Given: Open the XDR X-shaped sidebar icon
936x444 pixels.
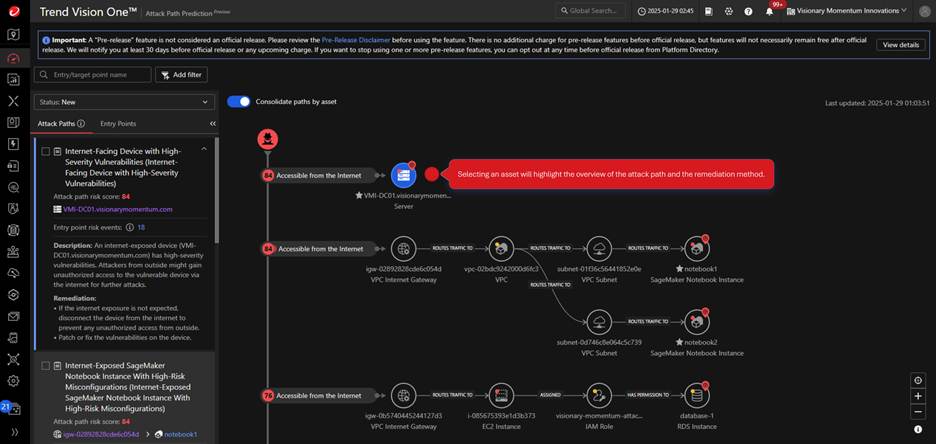Looking at the screenshot, I should 14,100.
